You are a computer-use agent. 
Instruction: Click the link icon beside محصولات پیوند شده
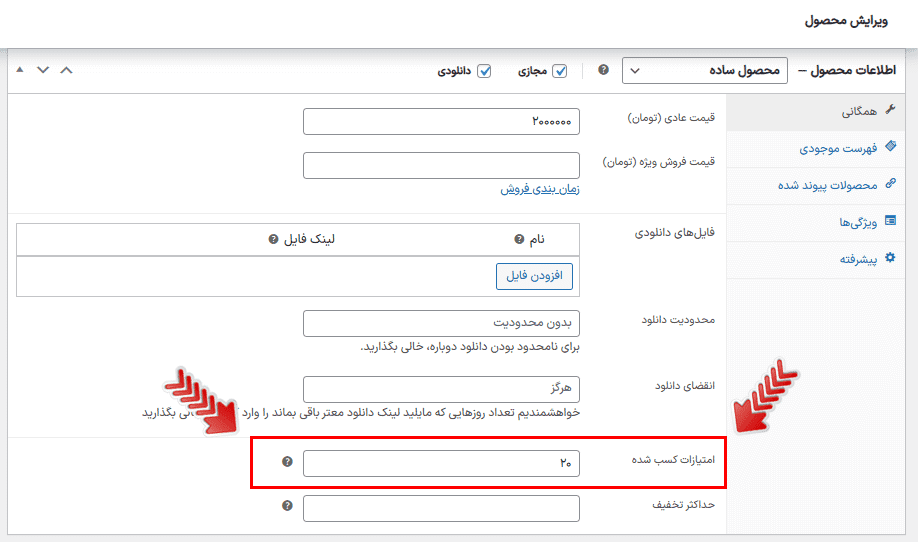click(890, 183)
